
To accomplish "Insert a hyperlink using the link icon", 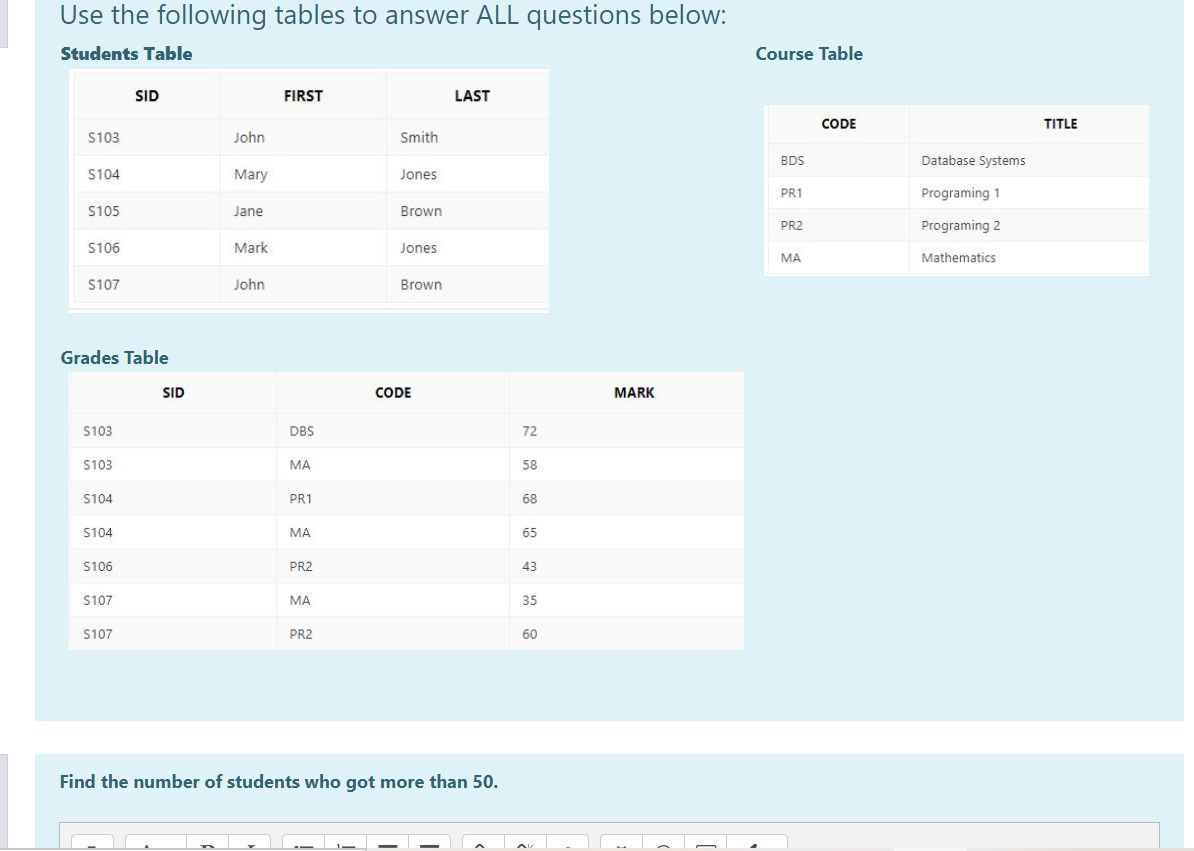I will click(x=481, y=845).
